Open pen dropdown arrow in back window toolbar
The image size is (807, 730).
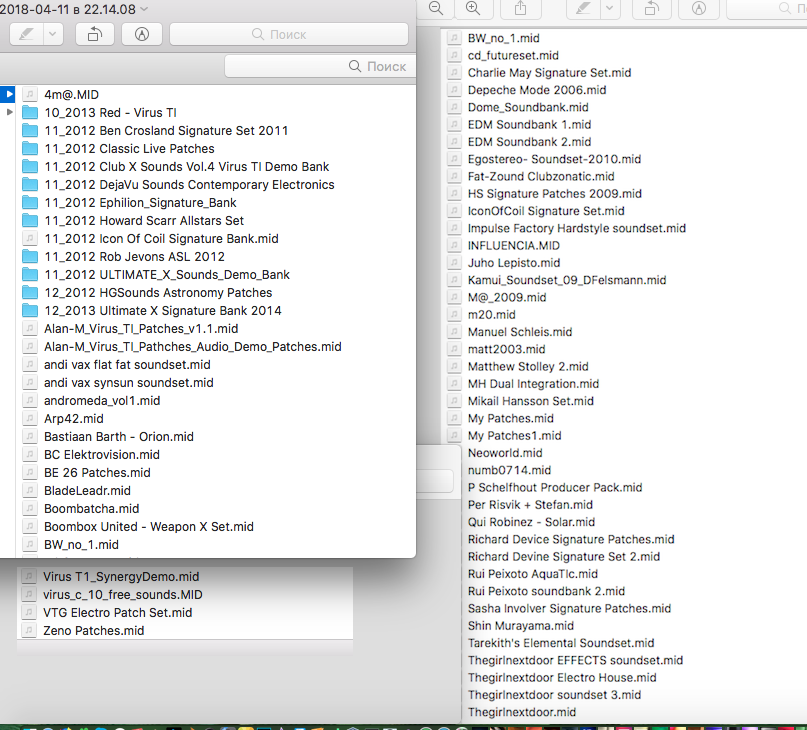[x=610, y=8]
